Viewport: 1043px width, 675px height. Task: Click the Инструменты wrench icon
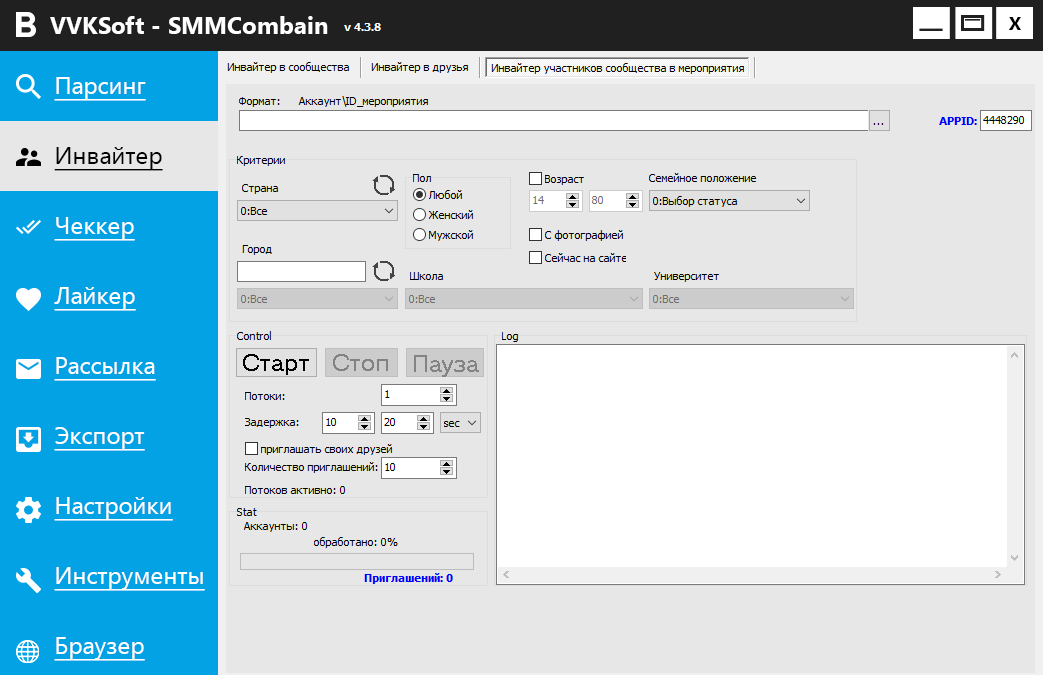click(x=28, y=578)
